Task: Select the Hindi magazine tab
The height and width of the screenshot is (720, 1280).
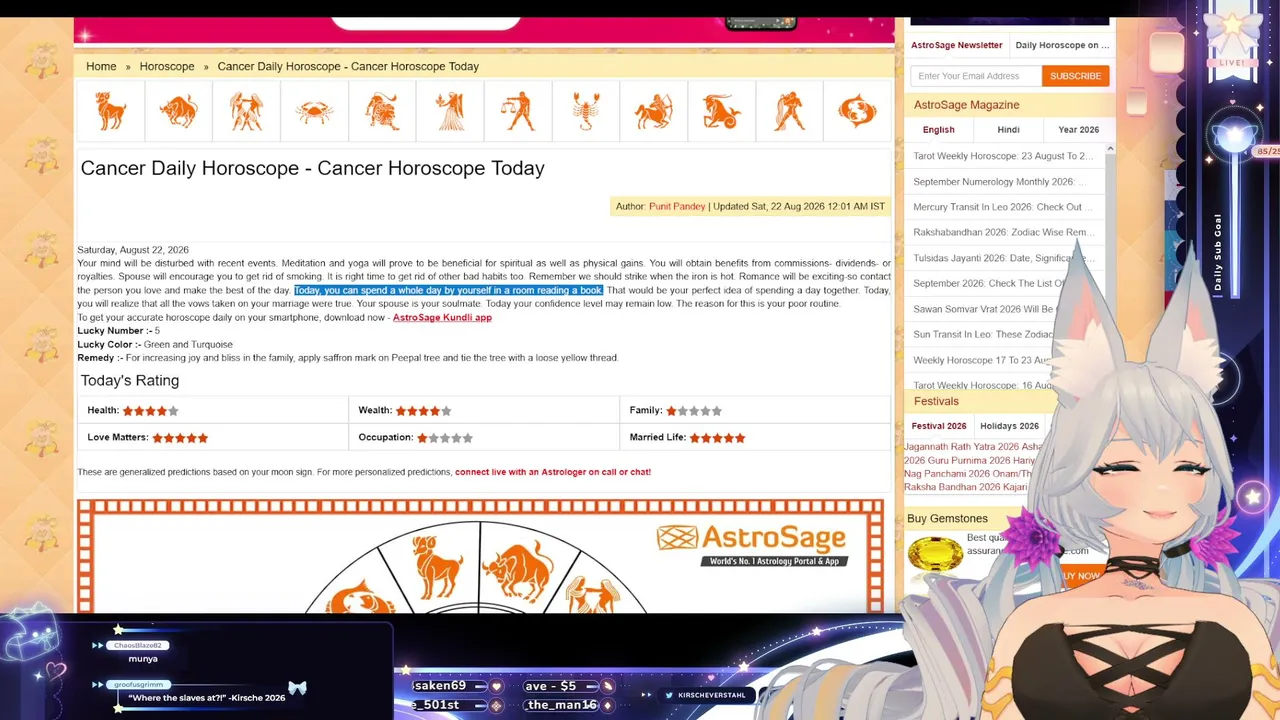Action: [1008, 130]
